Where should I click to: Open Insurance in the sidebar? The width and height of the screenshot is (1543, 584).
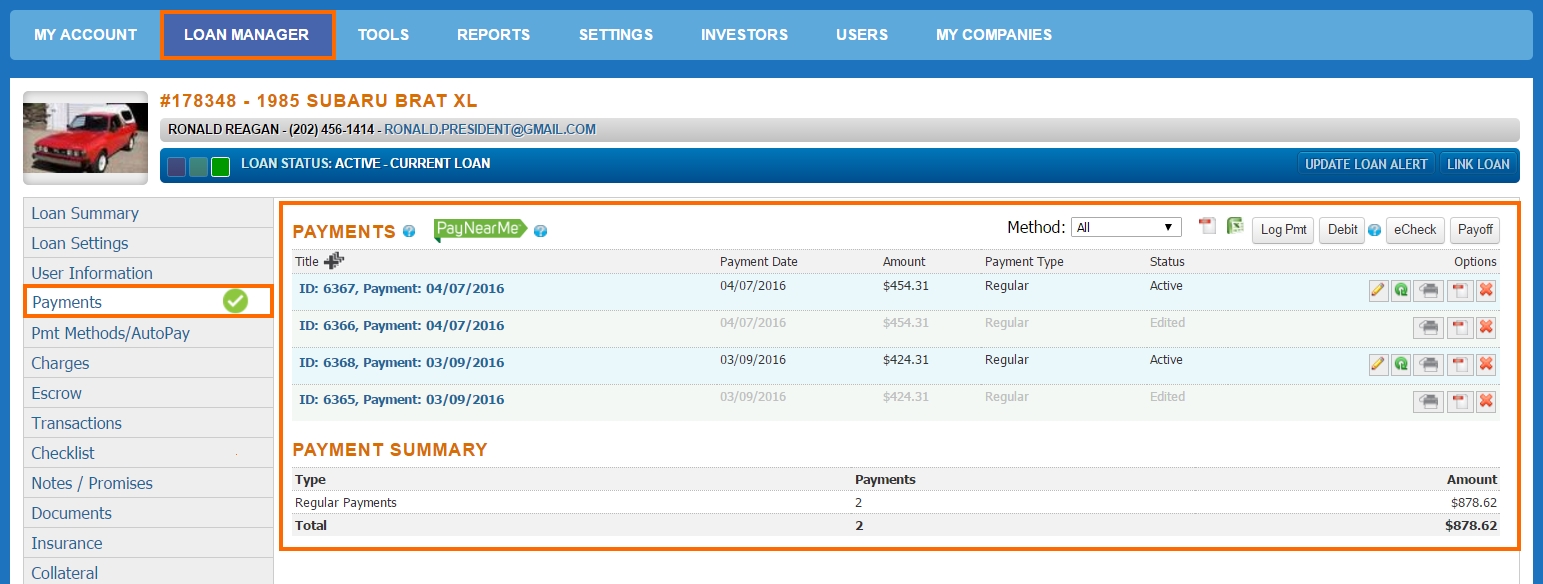(x=148, y=543)
